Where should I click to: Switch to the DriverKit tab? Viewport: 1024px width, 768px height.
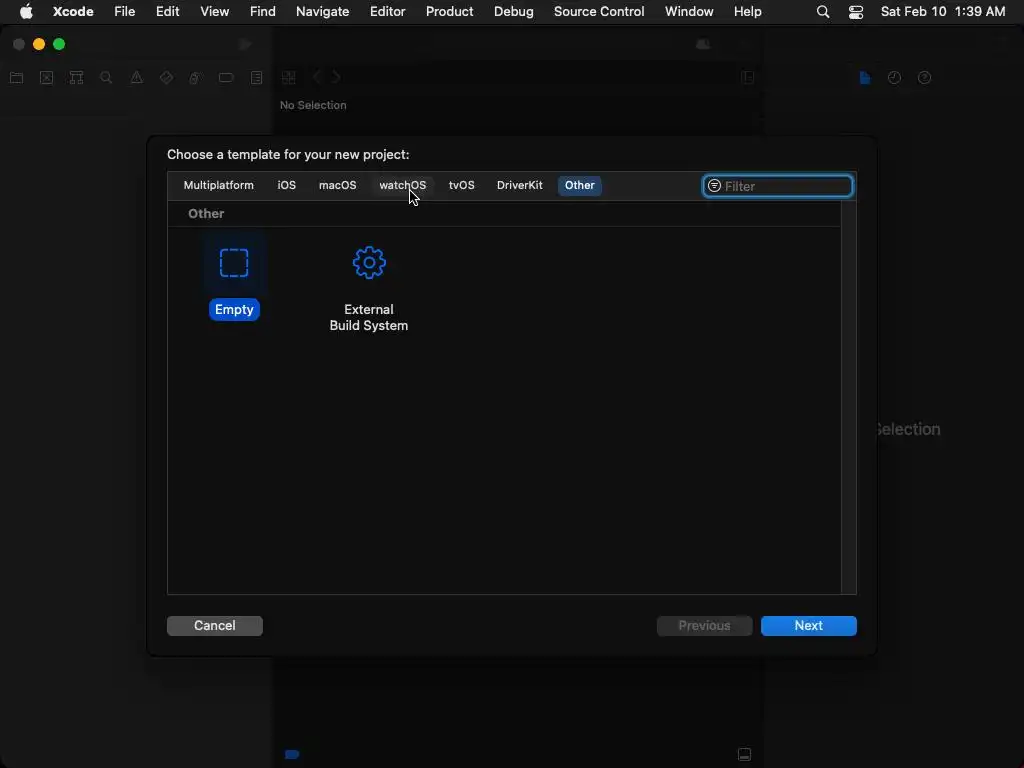520,185
